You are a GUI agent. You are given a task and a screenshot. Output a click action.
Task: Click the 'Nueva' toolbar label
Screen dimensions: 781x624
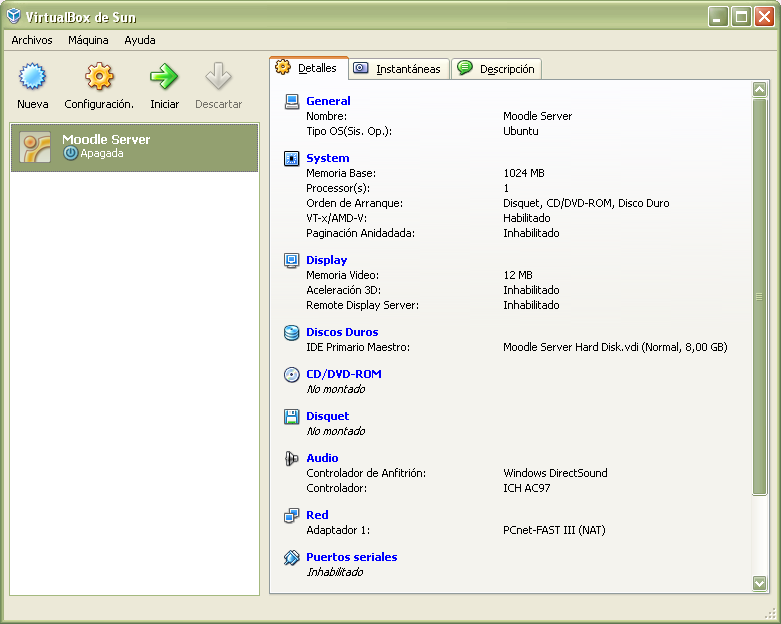point(33,104)
